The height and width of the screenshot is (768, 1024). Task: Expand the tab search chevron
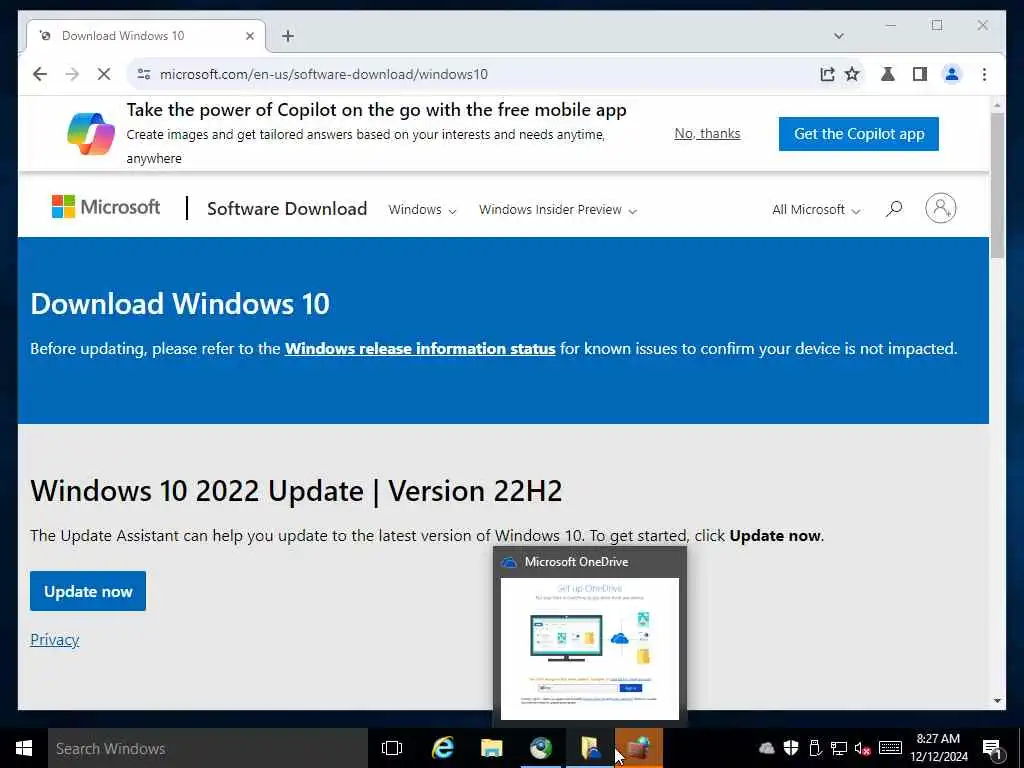coord(839,36)
